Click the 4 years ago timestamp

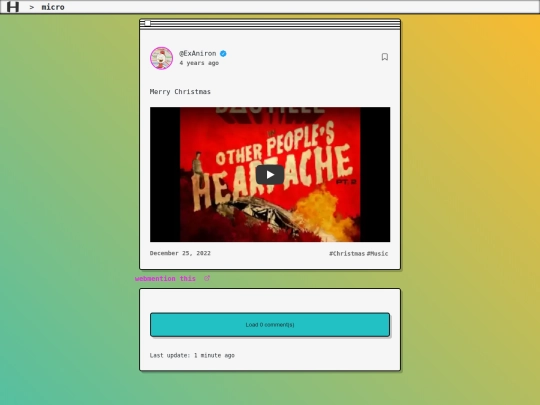pos(199,63)
